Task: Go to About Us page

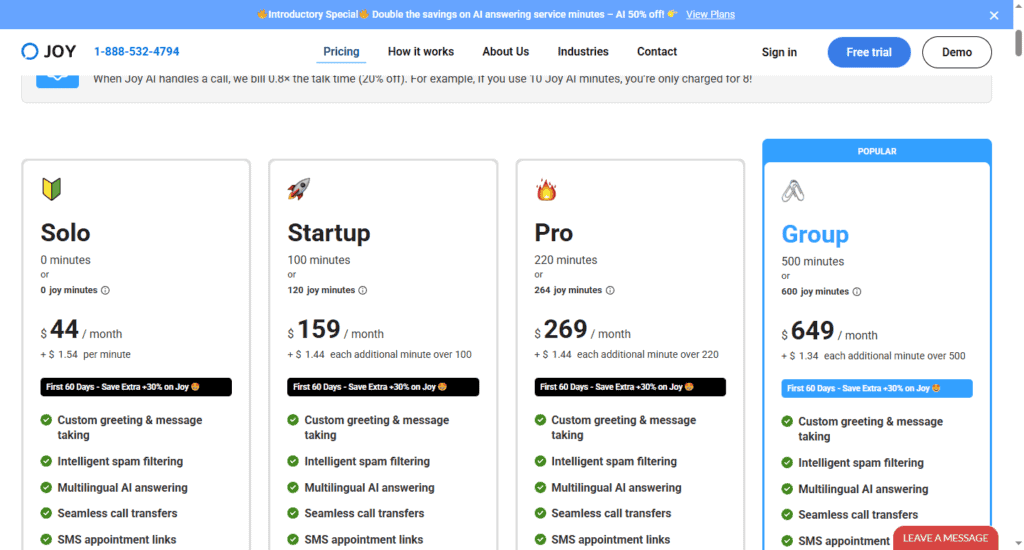Action: click(505, 52)
